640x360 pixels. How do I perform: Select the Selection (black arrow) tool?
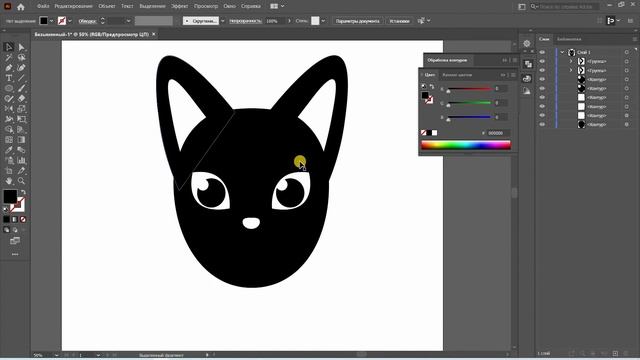pos(9,47)
